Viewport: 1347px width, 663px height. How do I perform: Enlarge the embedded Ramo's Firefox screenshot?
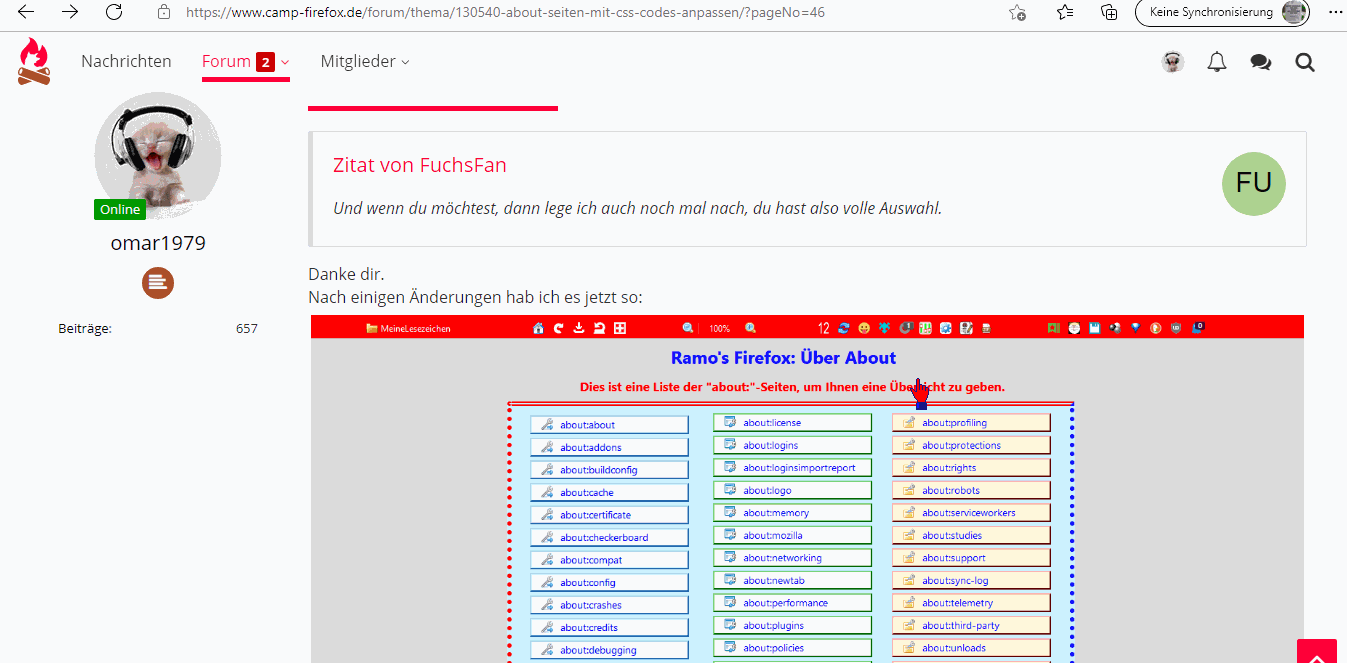pos(807,489)
